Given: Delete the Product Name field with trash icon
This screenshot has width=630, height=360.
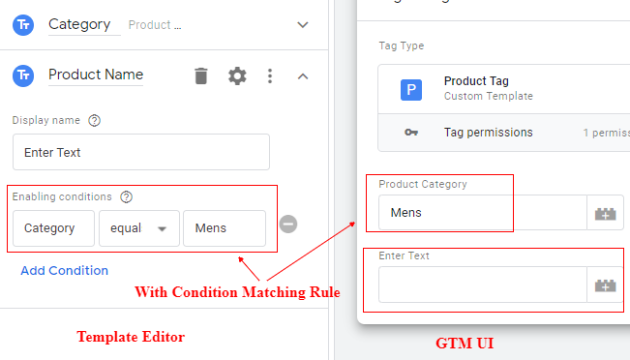Looking at the screenshot, I should [x=201, y=76].
